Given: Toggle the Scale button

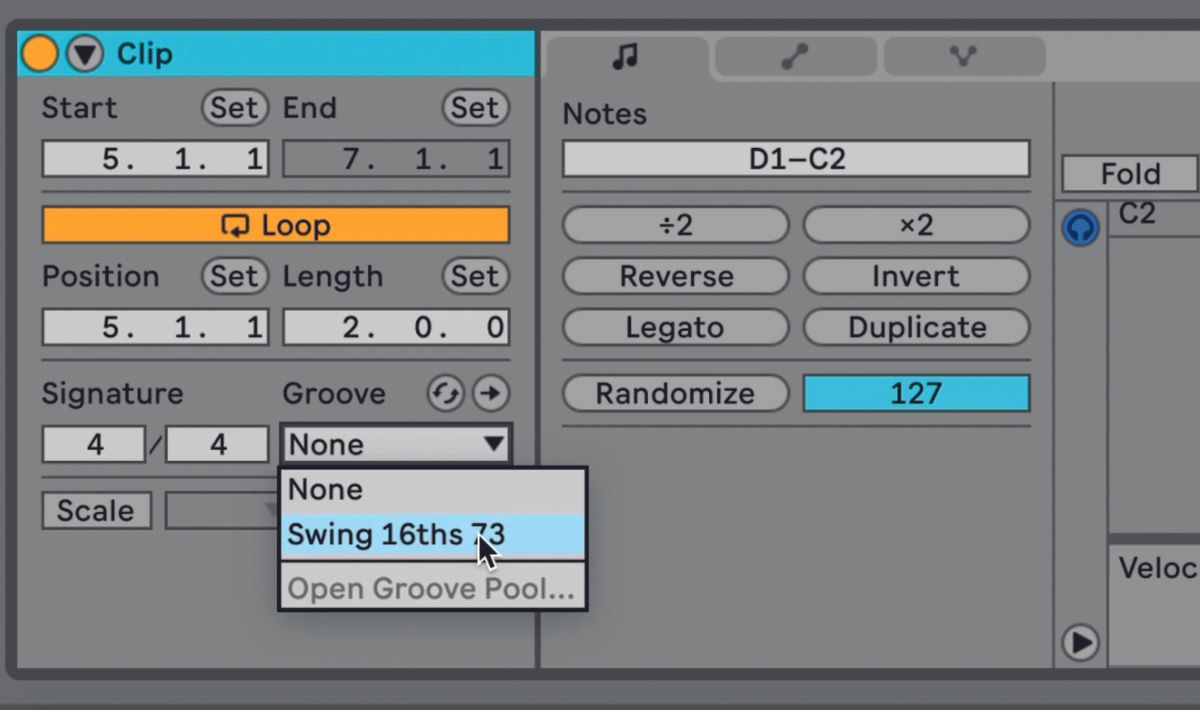Looking at the screenshot, I should pos(96,511).
